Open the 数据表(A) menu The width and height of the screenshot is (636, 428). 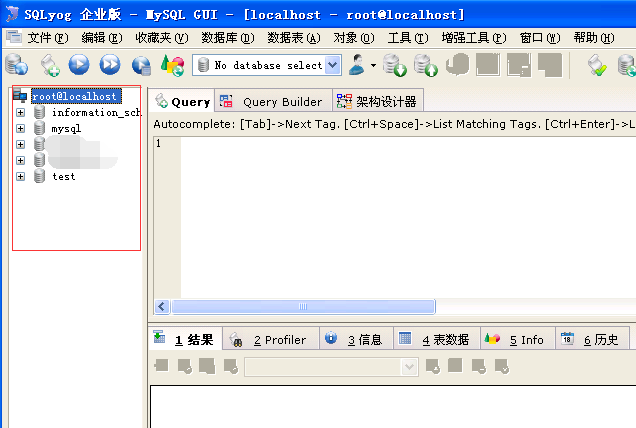[x=294, y=38]
